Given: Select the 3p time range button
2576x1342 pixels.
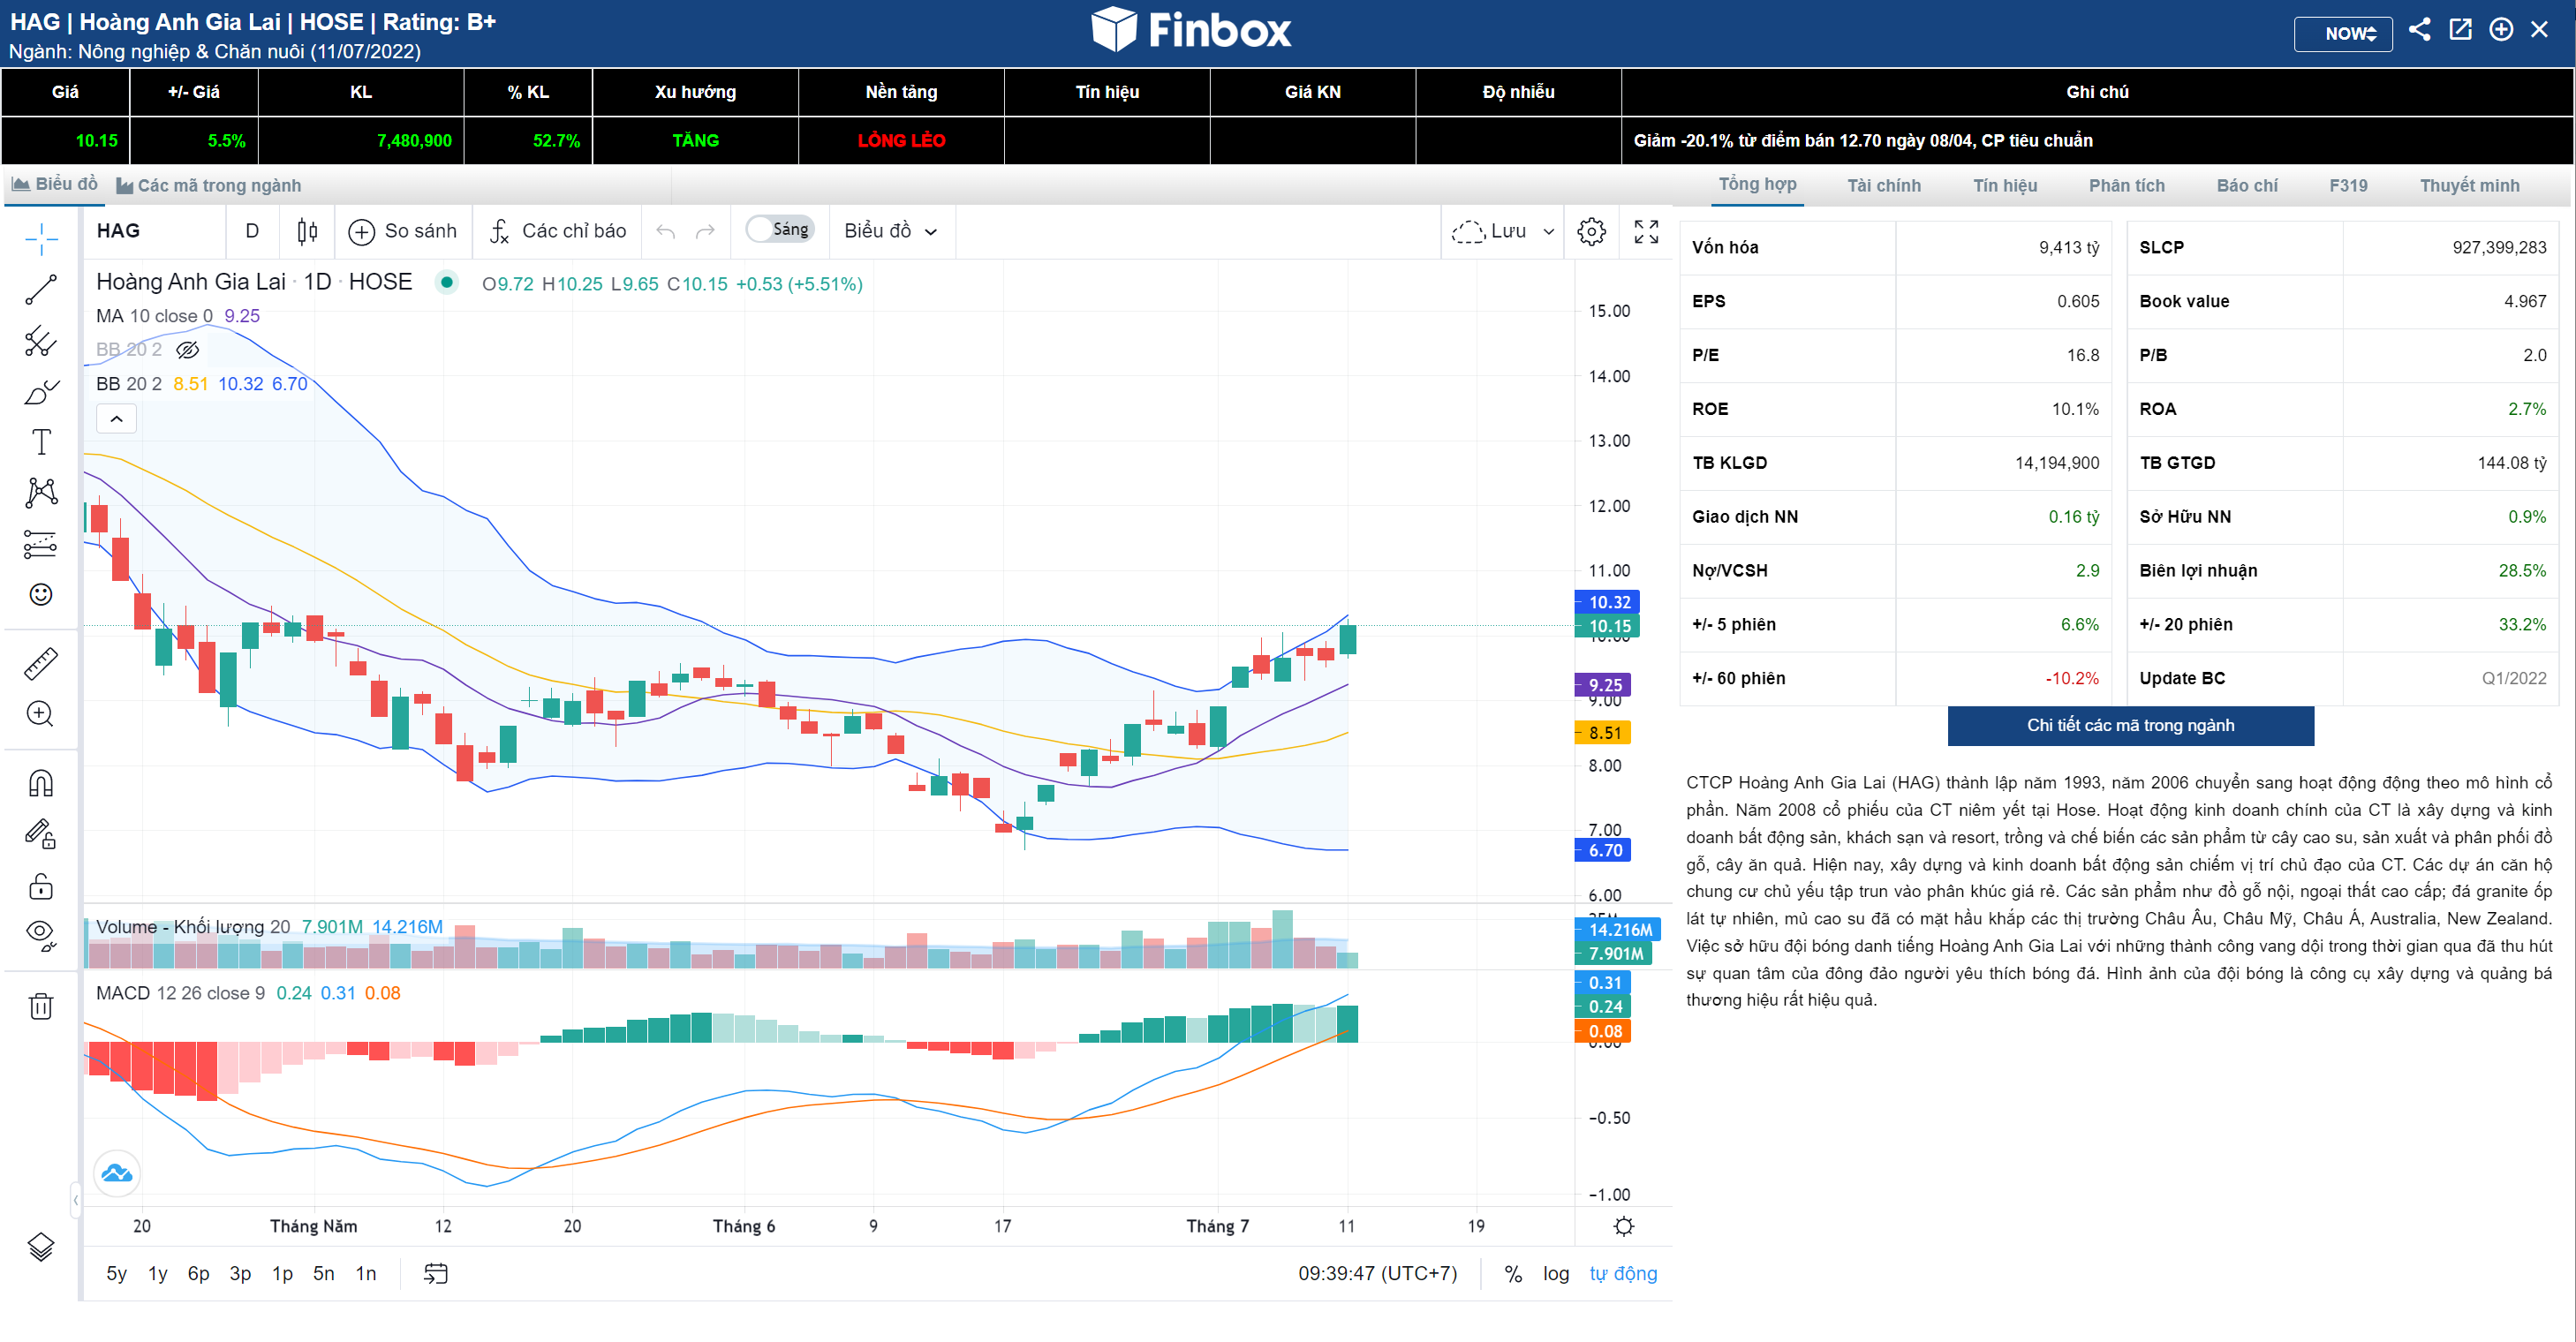Looking at the screenshot, I should (240, 1273).
